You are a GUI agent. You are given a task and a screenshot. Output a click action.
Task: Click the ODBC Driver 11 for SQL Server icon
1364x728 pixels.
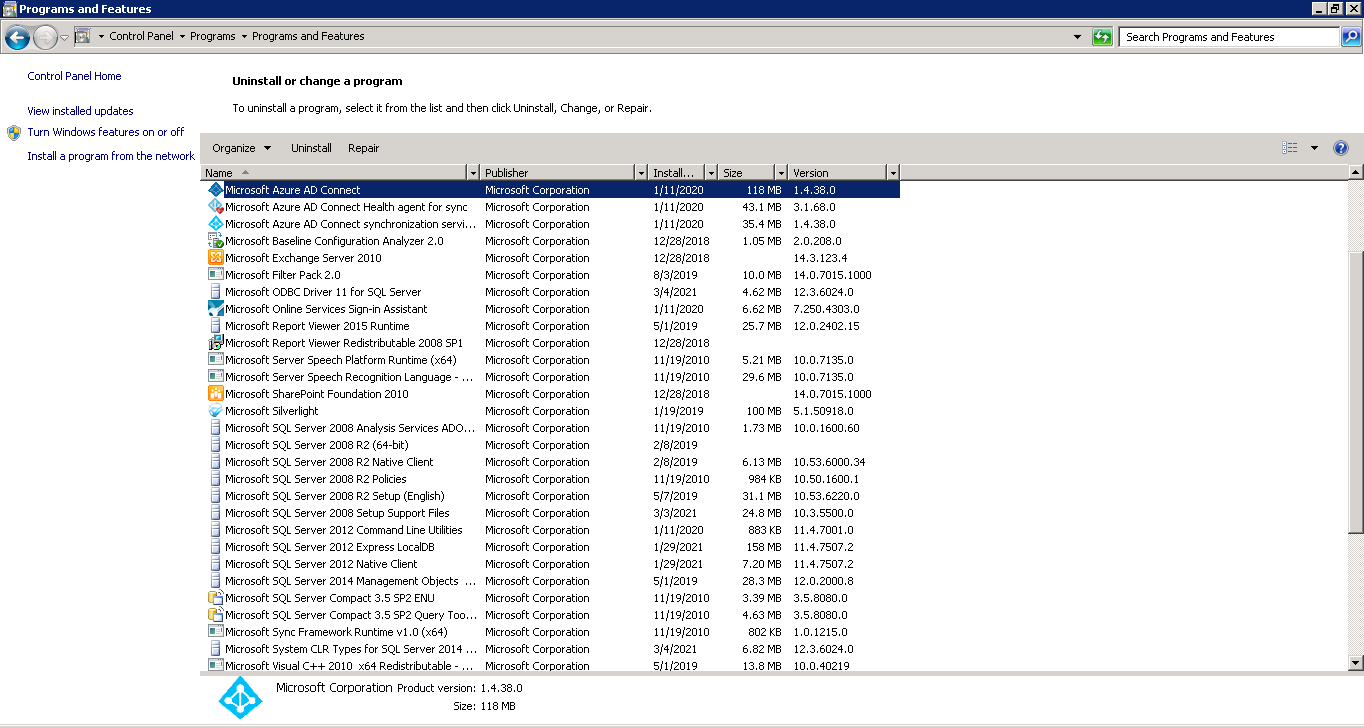click(215, 292)
